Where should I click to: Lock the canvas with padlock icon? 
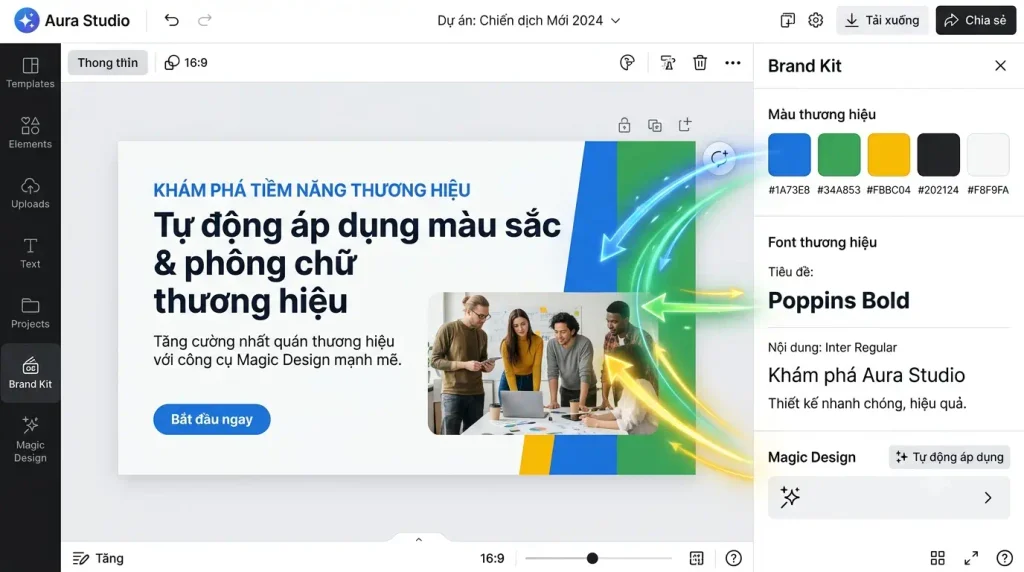click(x=624, y=125)
